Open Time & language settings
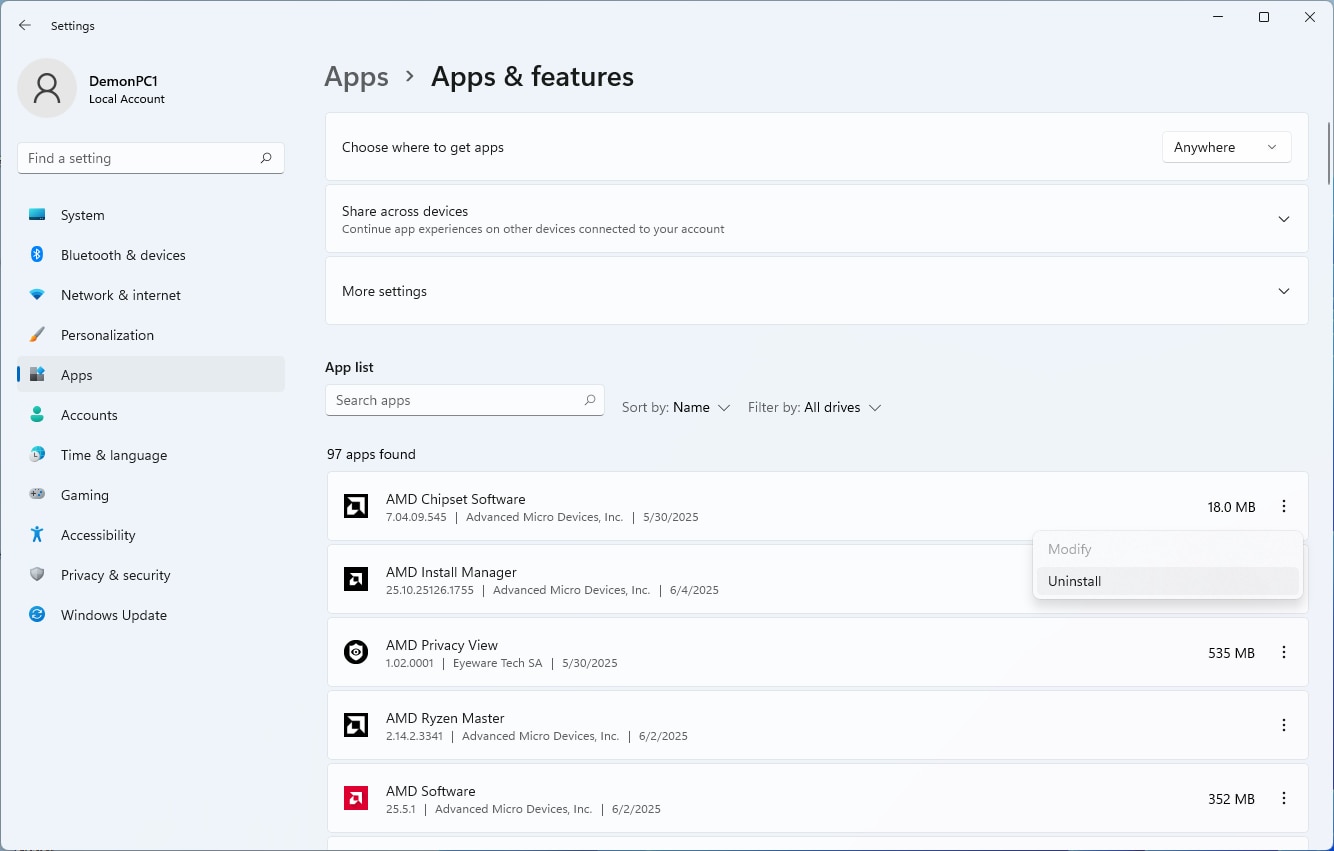This screenshot has width=1334, height=851. (x=151, y=455)
